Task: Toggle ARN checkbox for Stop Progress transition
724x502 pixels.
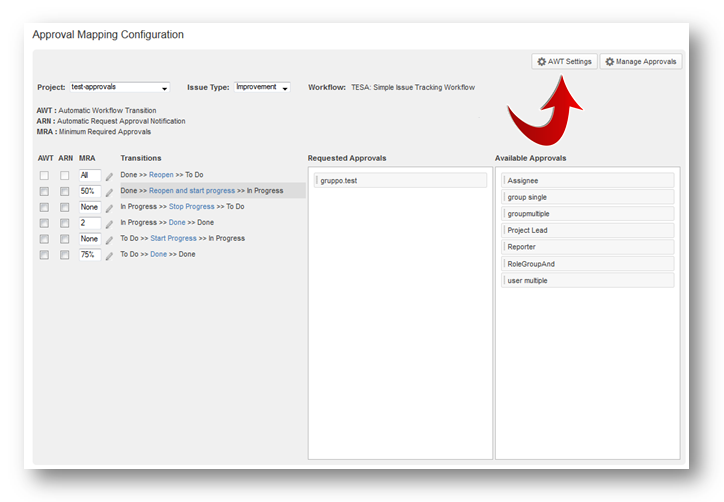Action: click(x=65, y=207)
